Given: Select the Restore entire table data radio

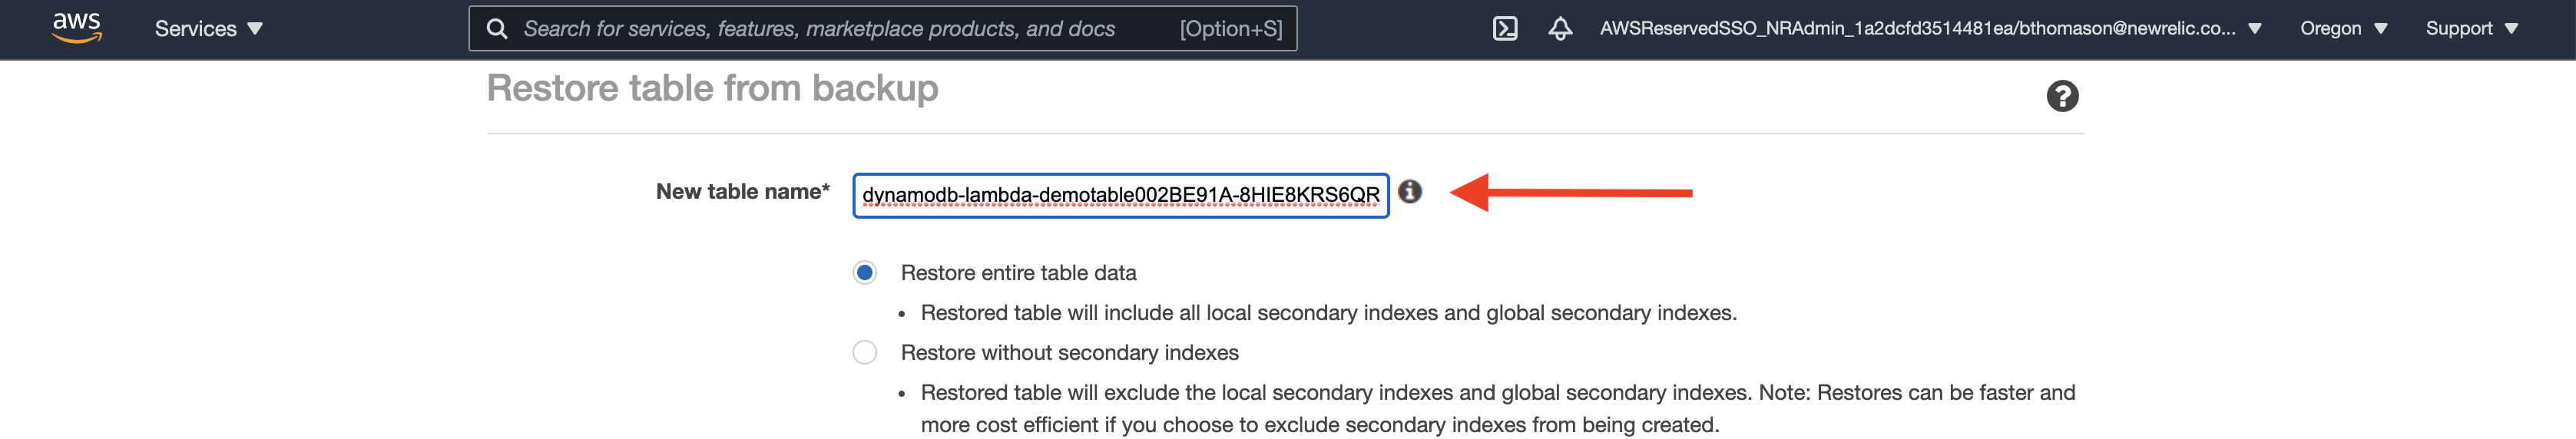Looking at the screenshot, I should coord(865,273).
